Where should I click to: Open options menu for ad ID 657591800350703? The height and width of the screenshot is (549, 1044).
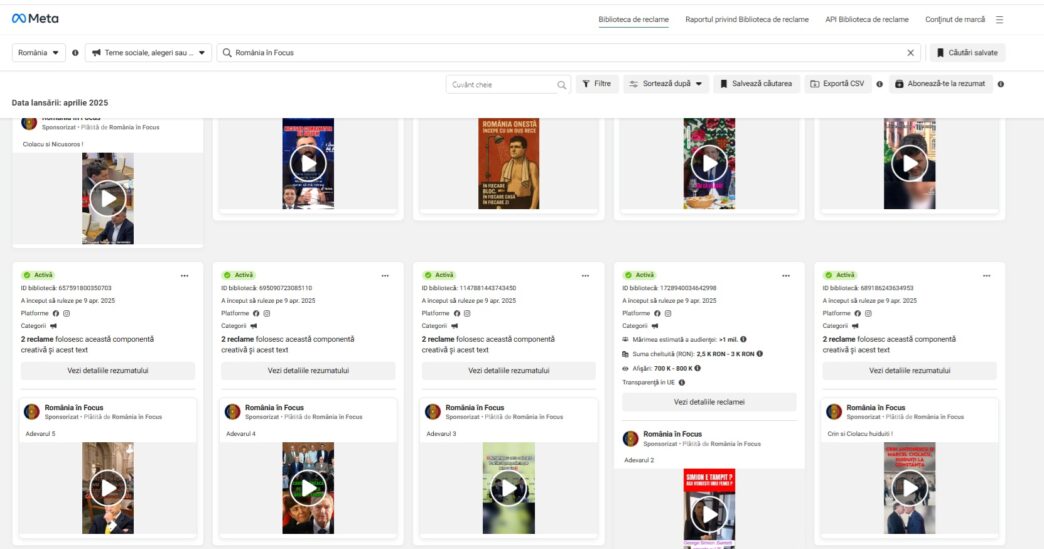click(184, 275)
